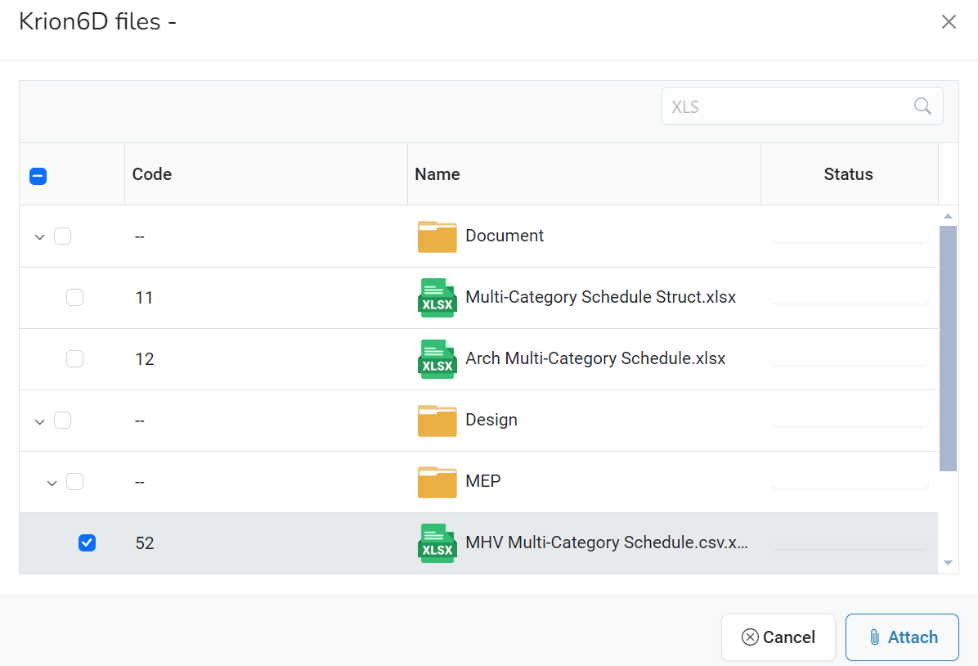Screen dimensions: 978x666
Task: Click XLSX icon for Arch Multi-Category Schedule
Action: click(x=437, y=359)
